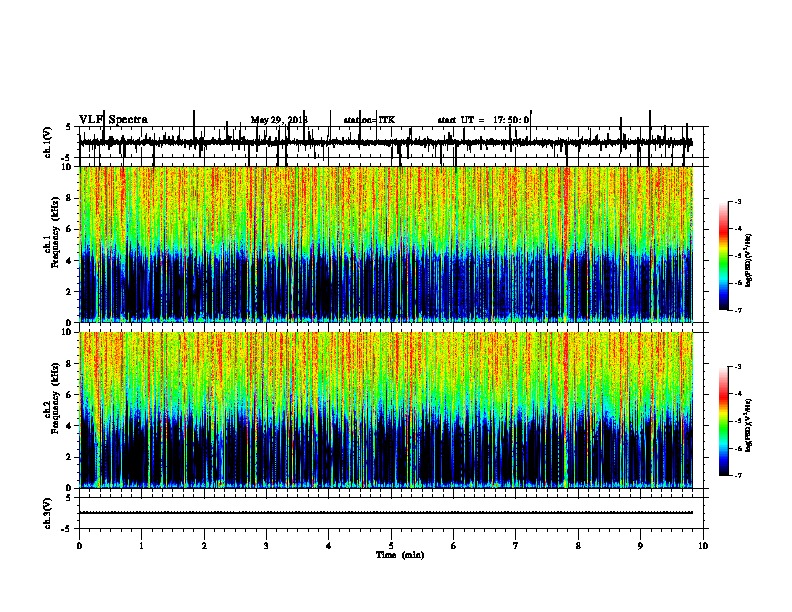Click the "1" minute tick on the time axis
The width and height of the screenshot is (792, 612).
coord(142,546)
